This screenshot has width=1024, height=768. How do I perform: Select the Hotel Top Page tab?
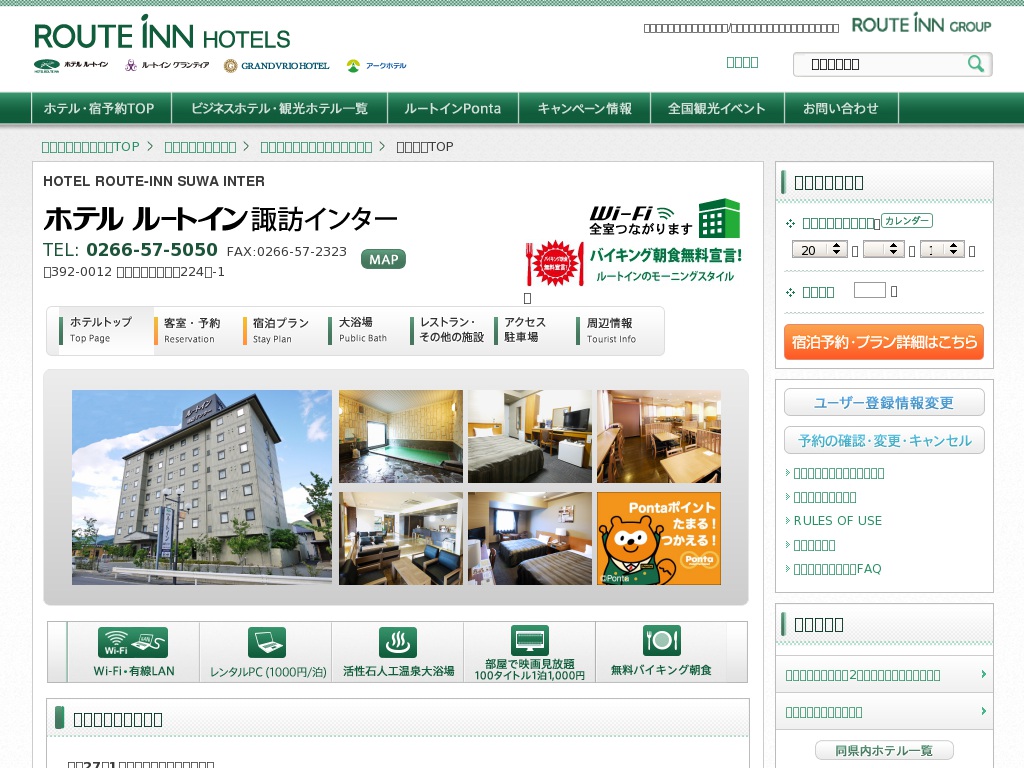pos(105,330)
